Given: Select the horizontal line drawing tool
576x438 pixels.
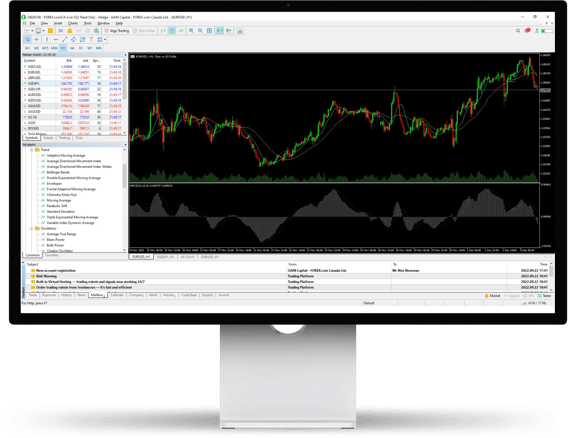Looking at the screenshot, I should point(56,39).
